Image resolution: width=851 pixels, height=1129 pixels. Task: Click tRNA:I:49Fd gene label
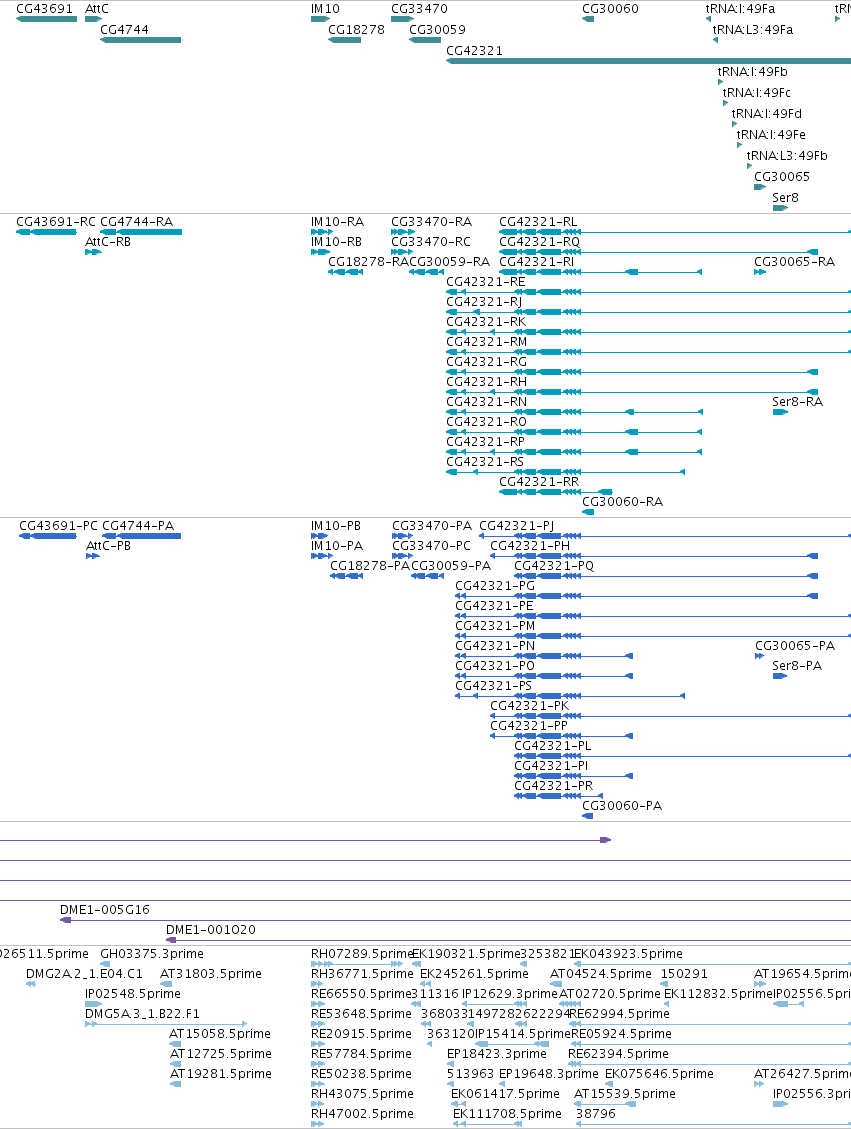767,113
